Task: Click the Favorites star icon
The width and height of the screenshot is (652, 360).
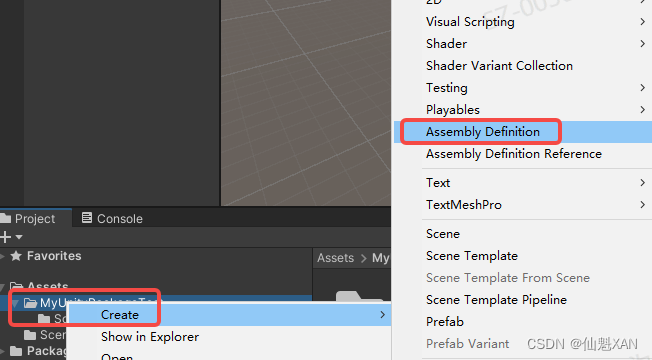Action: point(16,256)
